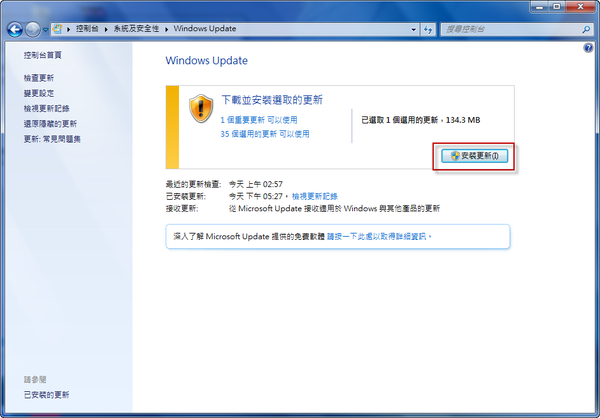The image size is (600, 418).
Task: Select Windows Update breadcrumb segment
Action: coord(205,29)
